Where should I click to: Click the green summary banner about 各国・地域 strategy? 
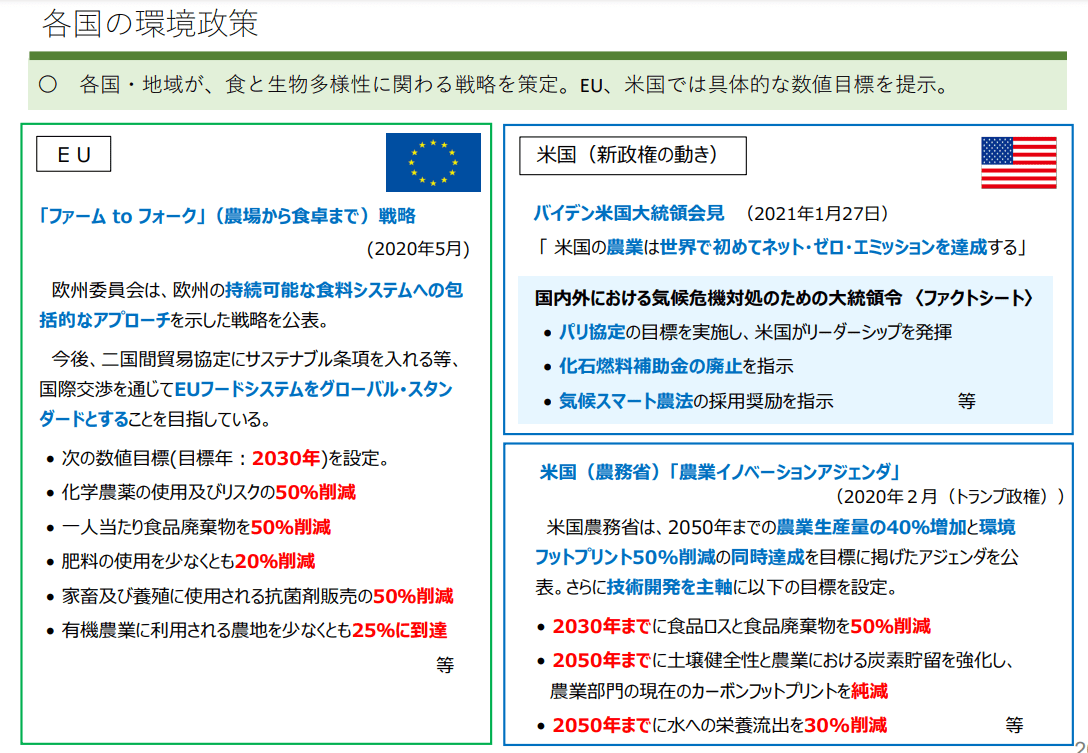[x=547, y=85]
